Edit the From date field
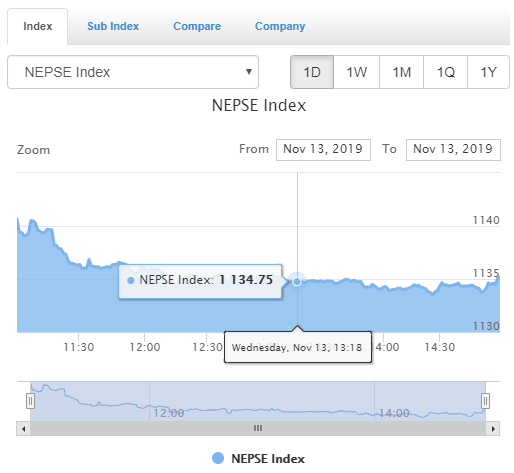 pyautogui.click(x=323, y=150)
